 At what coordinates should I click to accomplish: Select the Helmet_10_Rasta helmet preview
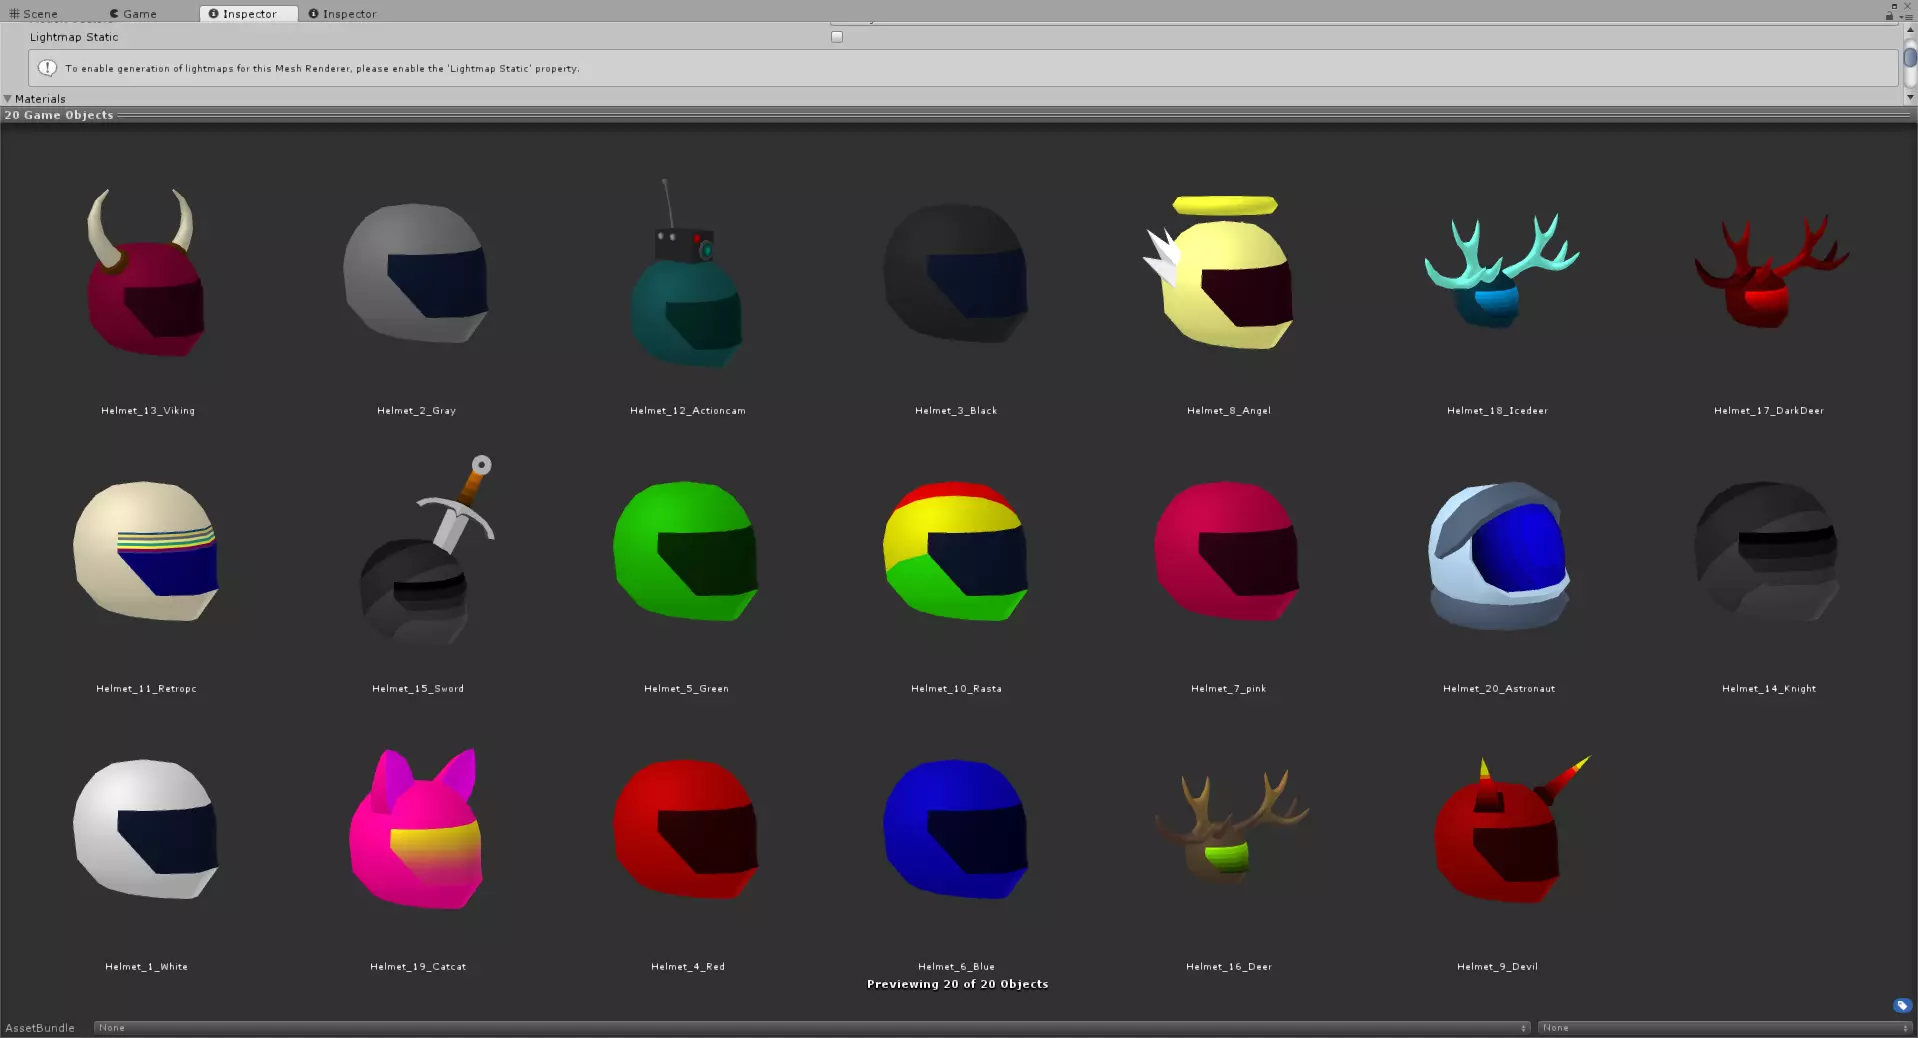tap(956, 552)
